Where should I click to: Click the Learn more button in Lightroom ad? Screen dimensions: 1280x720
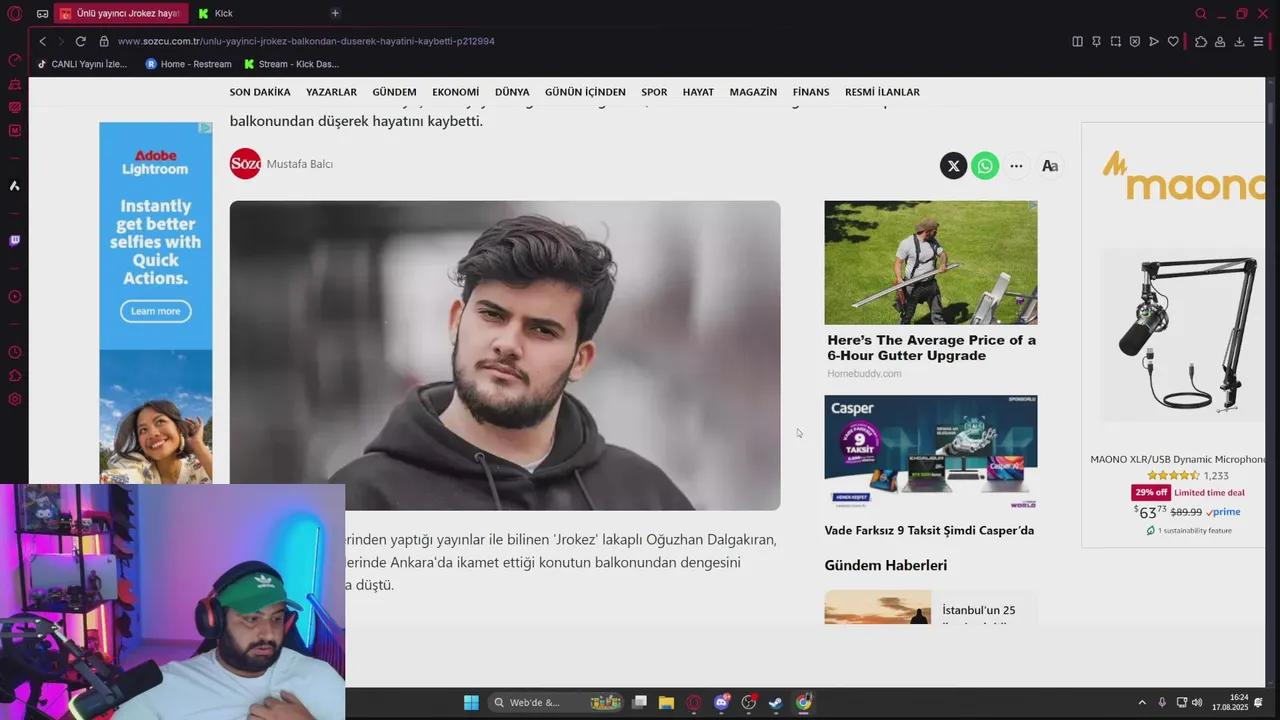coord(155,311)
